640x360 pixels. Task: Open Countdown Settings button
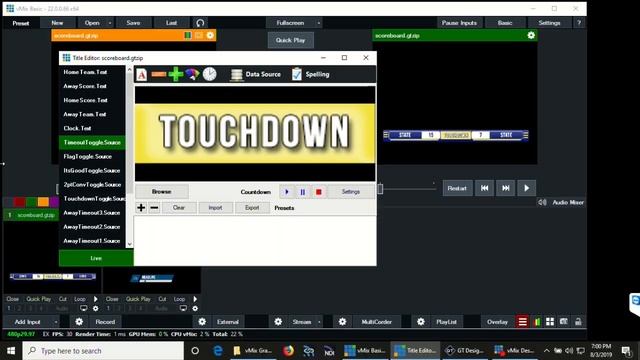351,192
